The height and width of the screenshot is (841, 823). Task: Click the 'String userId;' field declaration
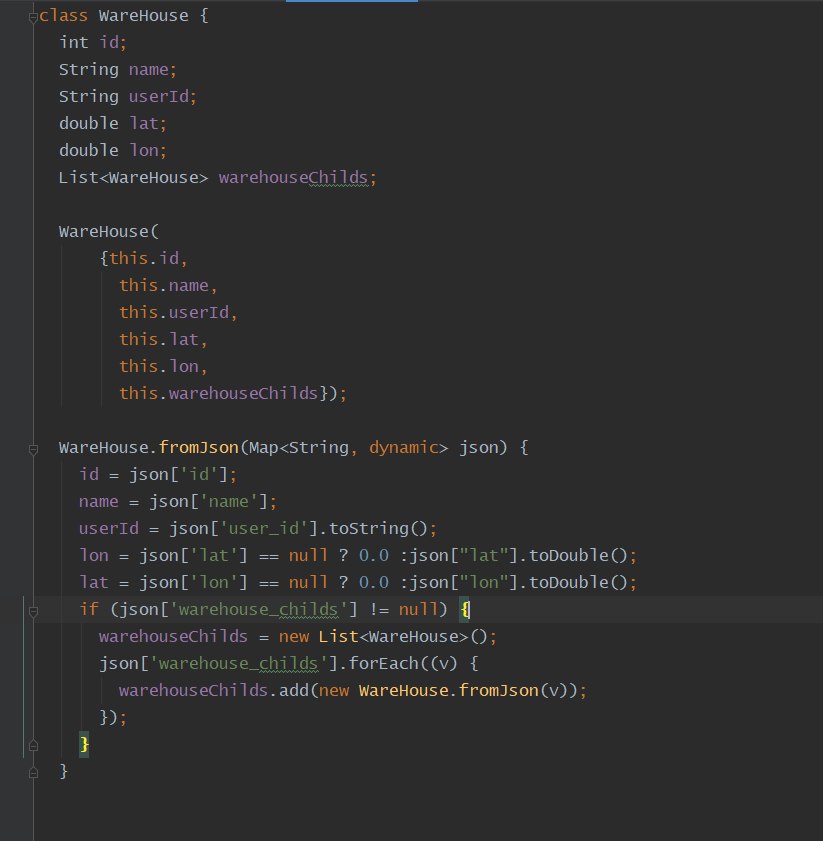click(x=128, y=97)
